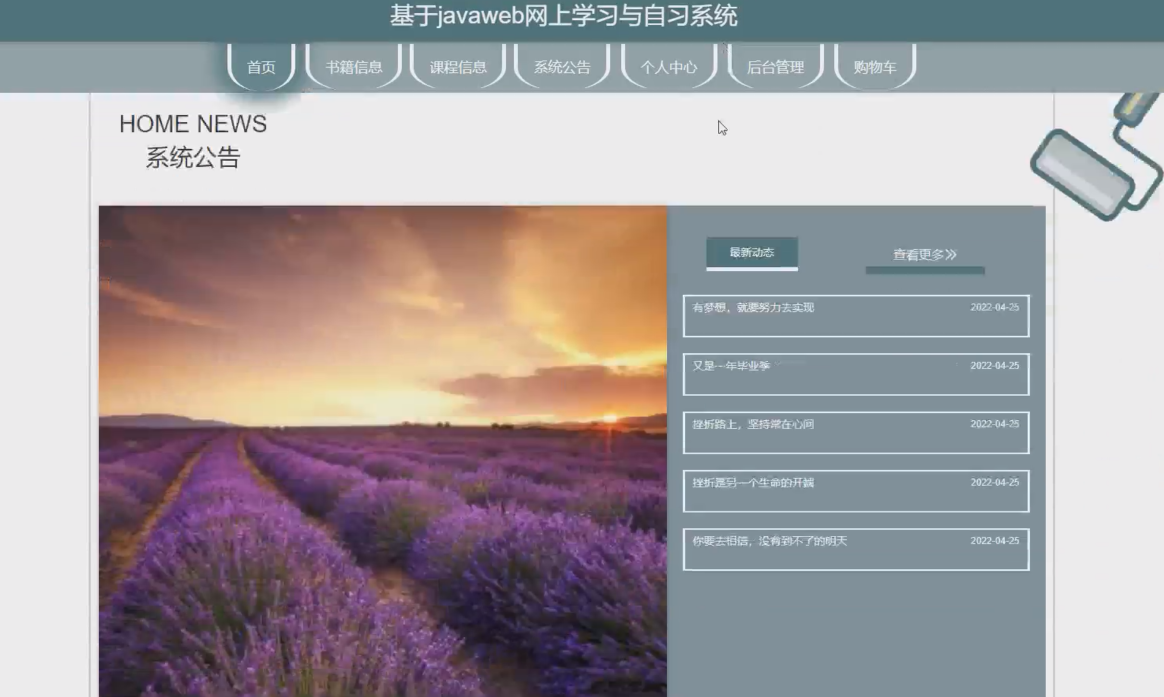Viewport: 1164px width, 697px height.
Task: Enter the 后台管理 admin management section
Action: pos(774,67)
